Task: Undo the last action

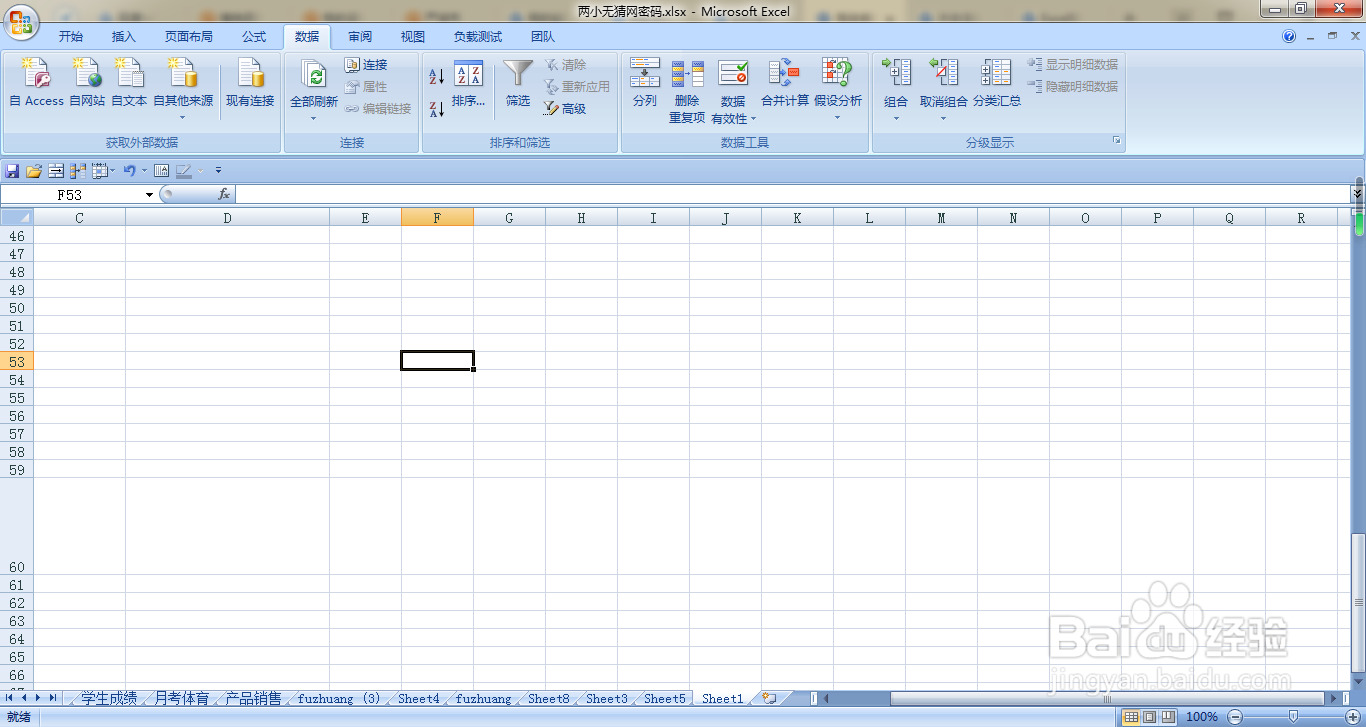Action: click(129, 171)
